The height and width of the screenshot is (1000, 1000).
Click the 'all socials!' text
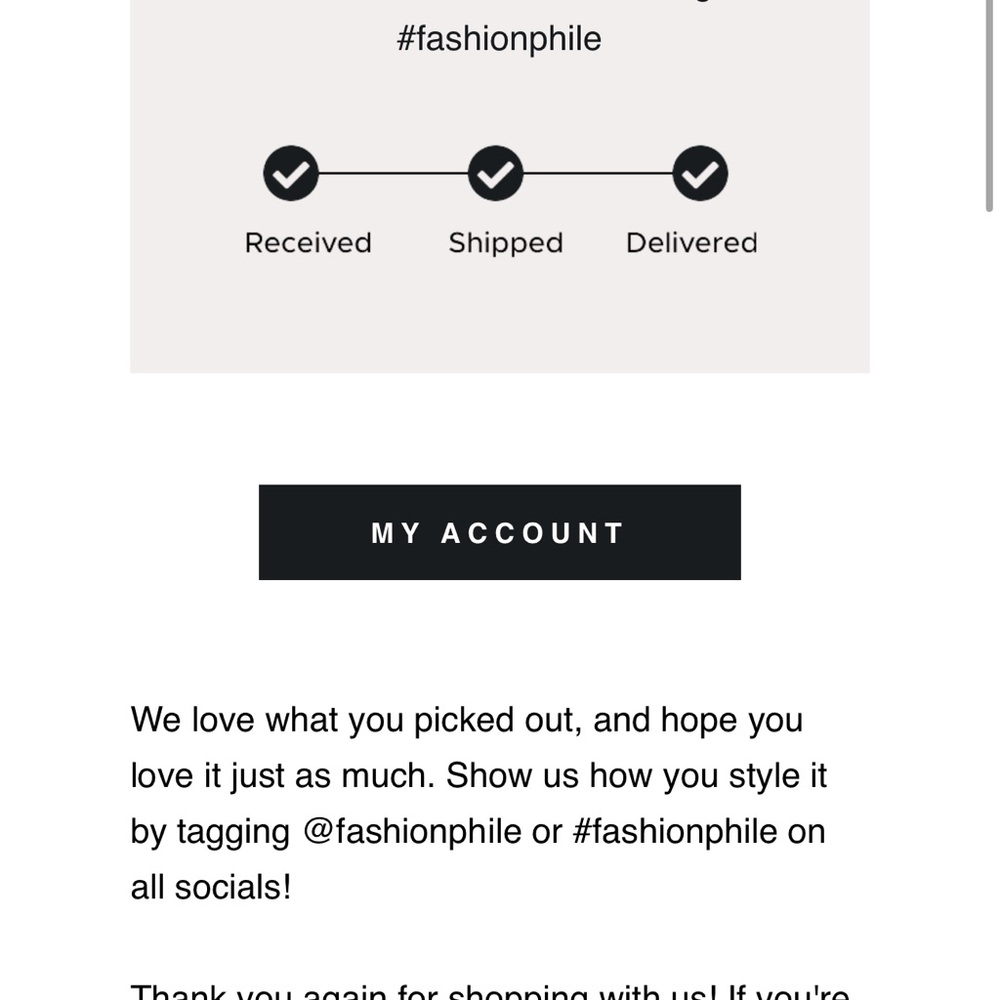coord(211,888)
